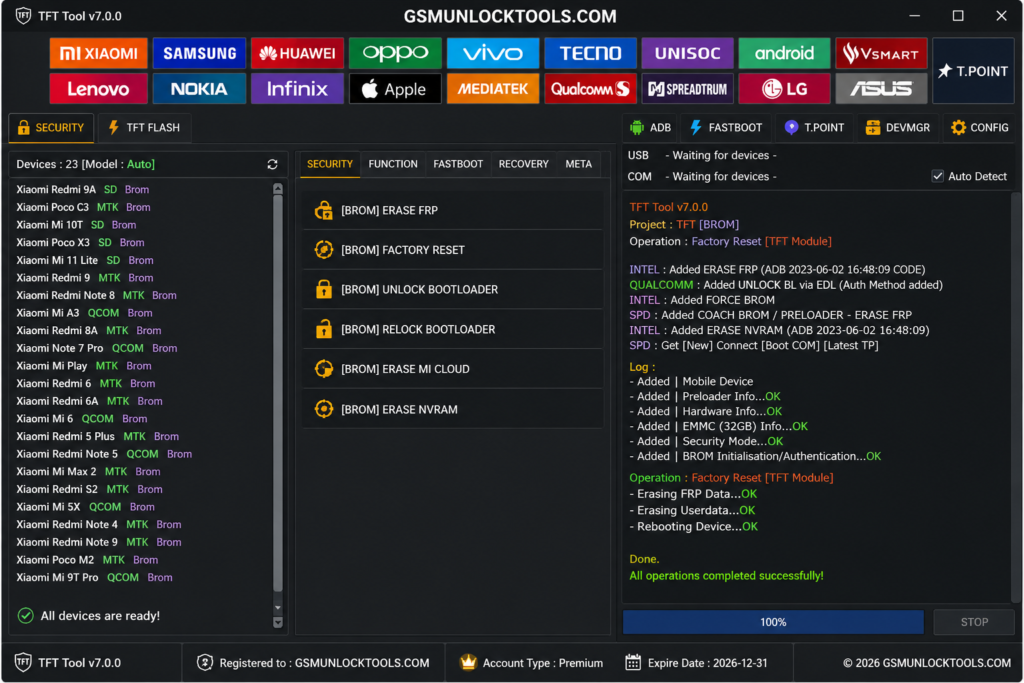The height and width of the screenshot is (683, 1024).
Task: Select the Spreadtrum brand tile
Action: pos(688,89)
